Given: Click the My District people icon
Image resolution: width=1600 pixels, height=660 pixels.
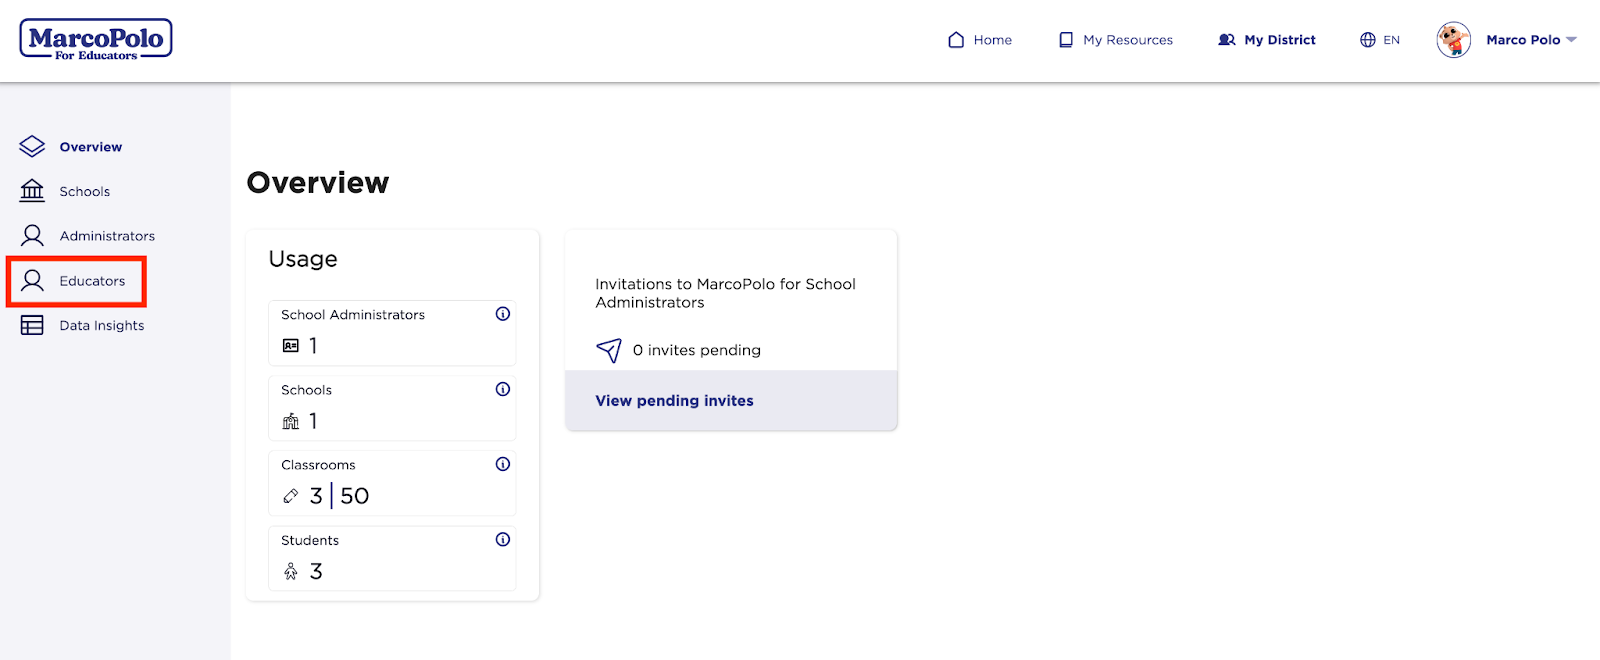Looking at the screenshot, I should pyautogui.click(x=1228, y=39).
